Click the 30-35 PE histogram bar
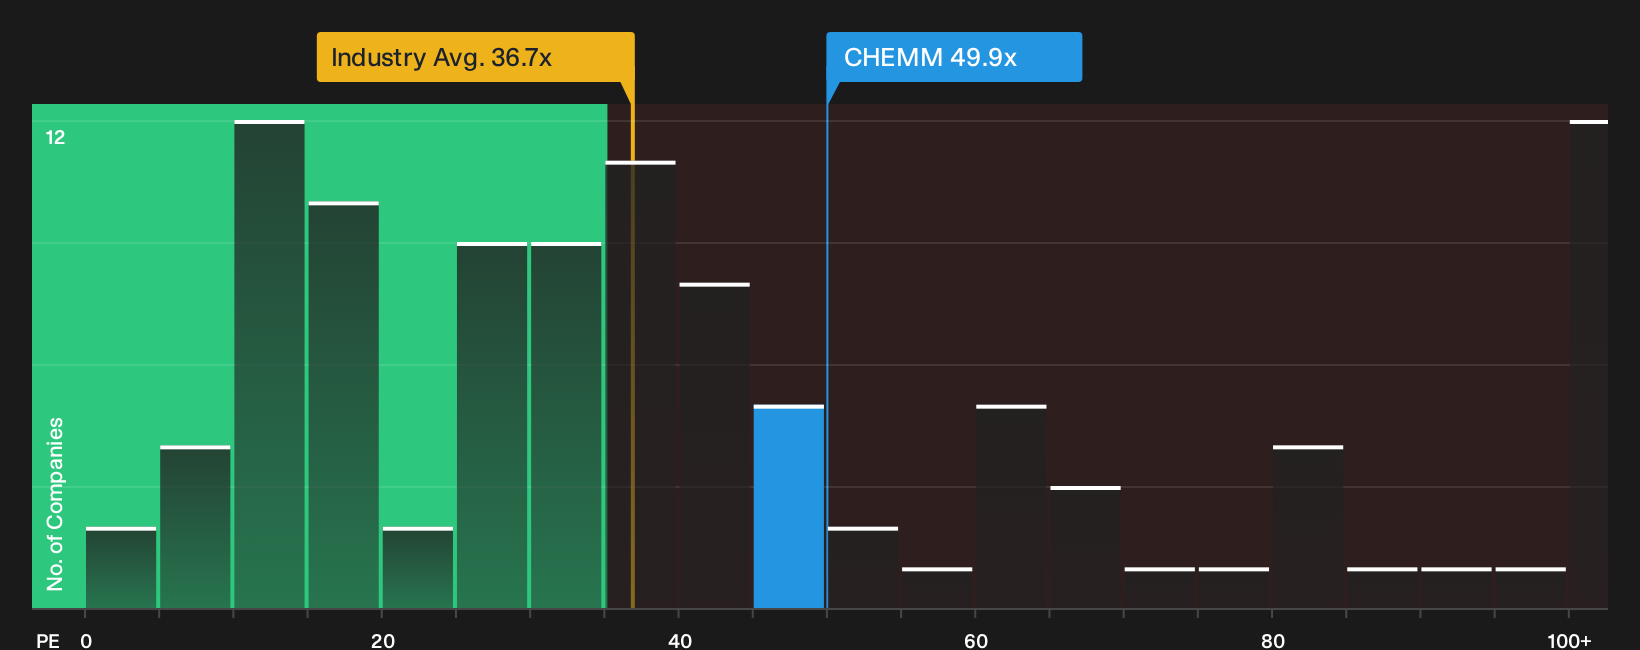Image resolution: width=1640 pixels, height=650 pixels. [566, 425]
